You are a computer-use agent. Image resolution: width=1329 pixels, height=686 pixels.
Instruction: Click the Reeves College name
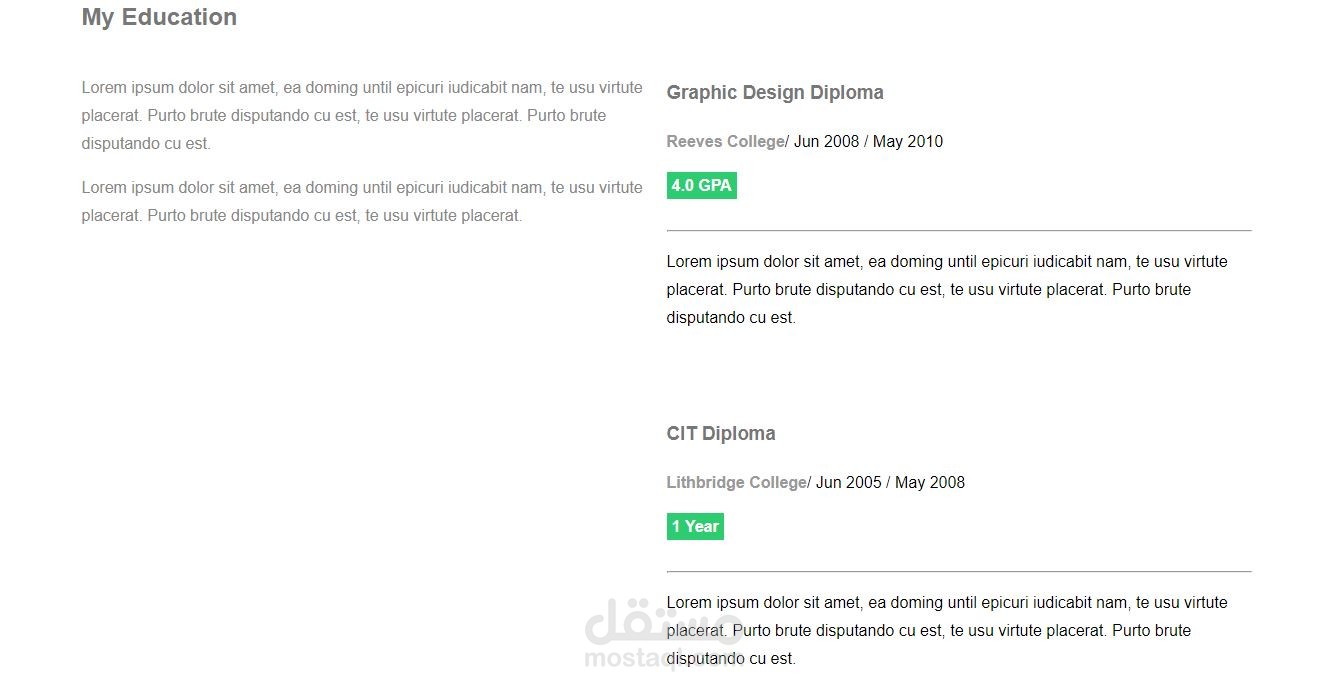(725, 142)
